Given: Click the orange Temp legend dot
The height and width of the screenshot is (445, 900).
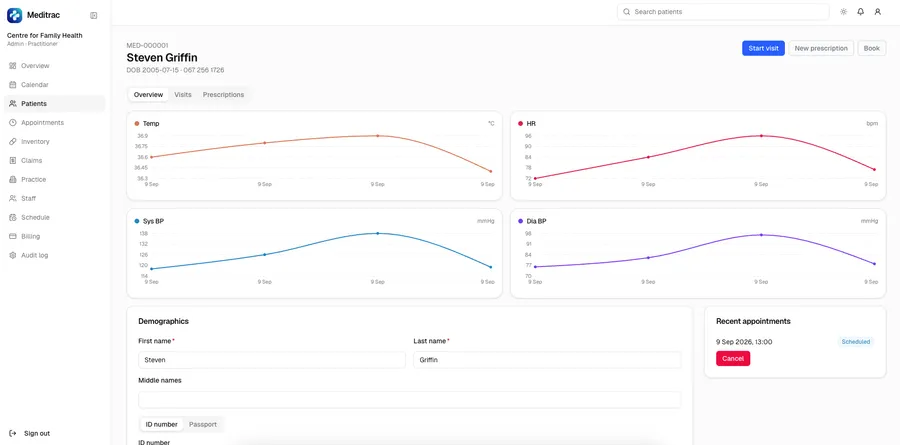Looking at the screenshot, I should tap(137, 123).
